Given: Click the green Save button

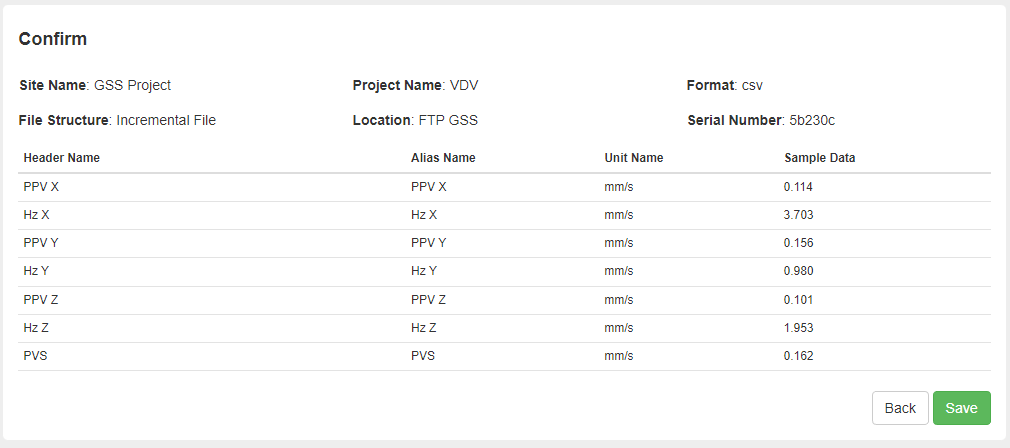Looking at the screenshot, I should 962,408.
